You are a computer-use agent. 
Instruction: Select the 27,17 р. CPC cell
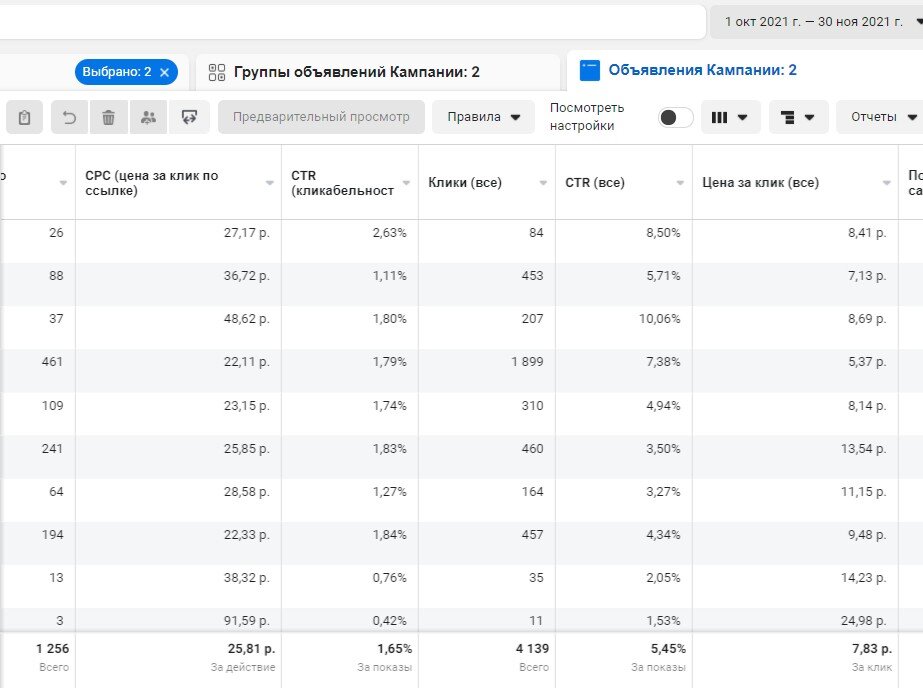(x=246, y=233)
